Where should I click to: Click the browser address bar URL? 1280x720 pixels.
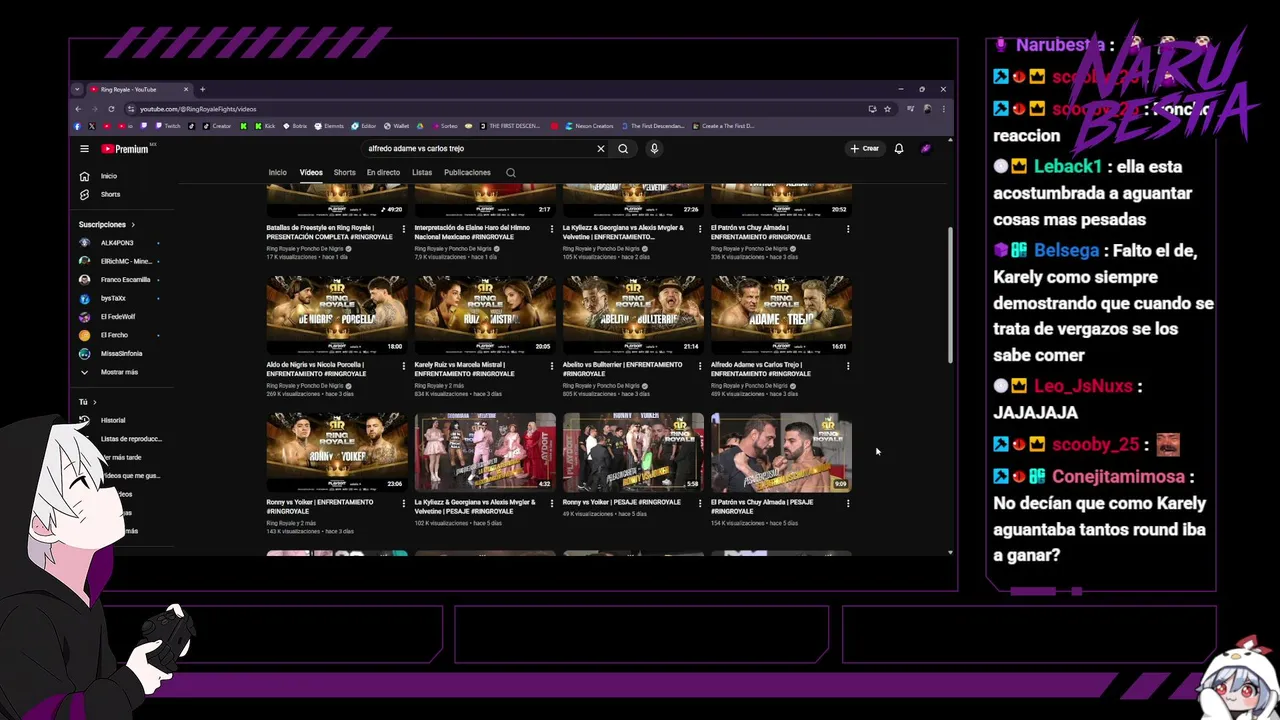[x=198, y=109]
